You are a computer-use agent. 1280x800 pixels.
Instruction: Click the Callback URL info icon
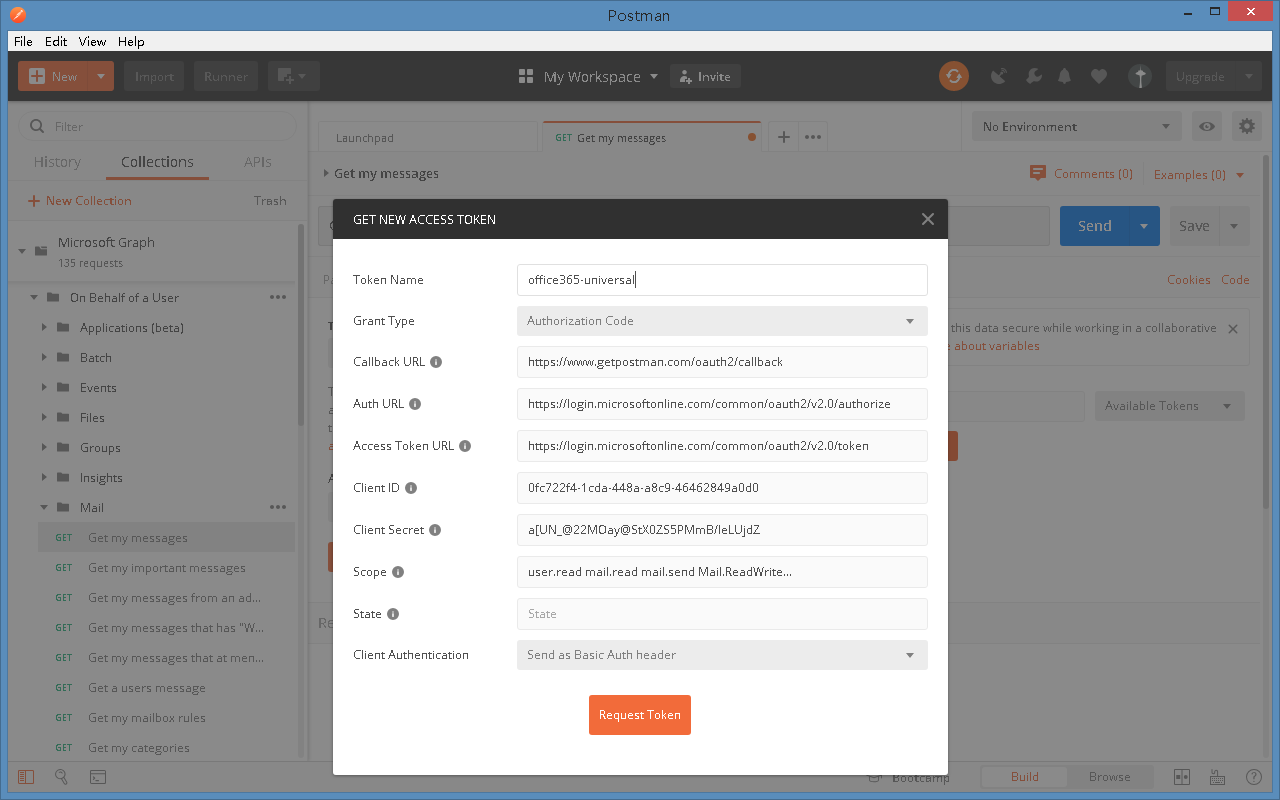[x=436, y=362]
